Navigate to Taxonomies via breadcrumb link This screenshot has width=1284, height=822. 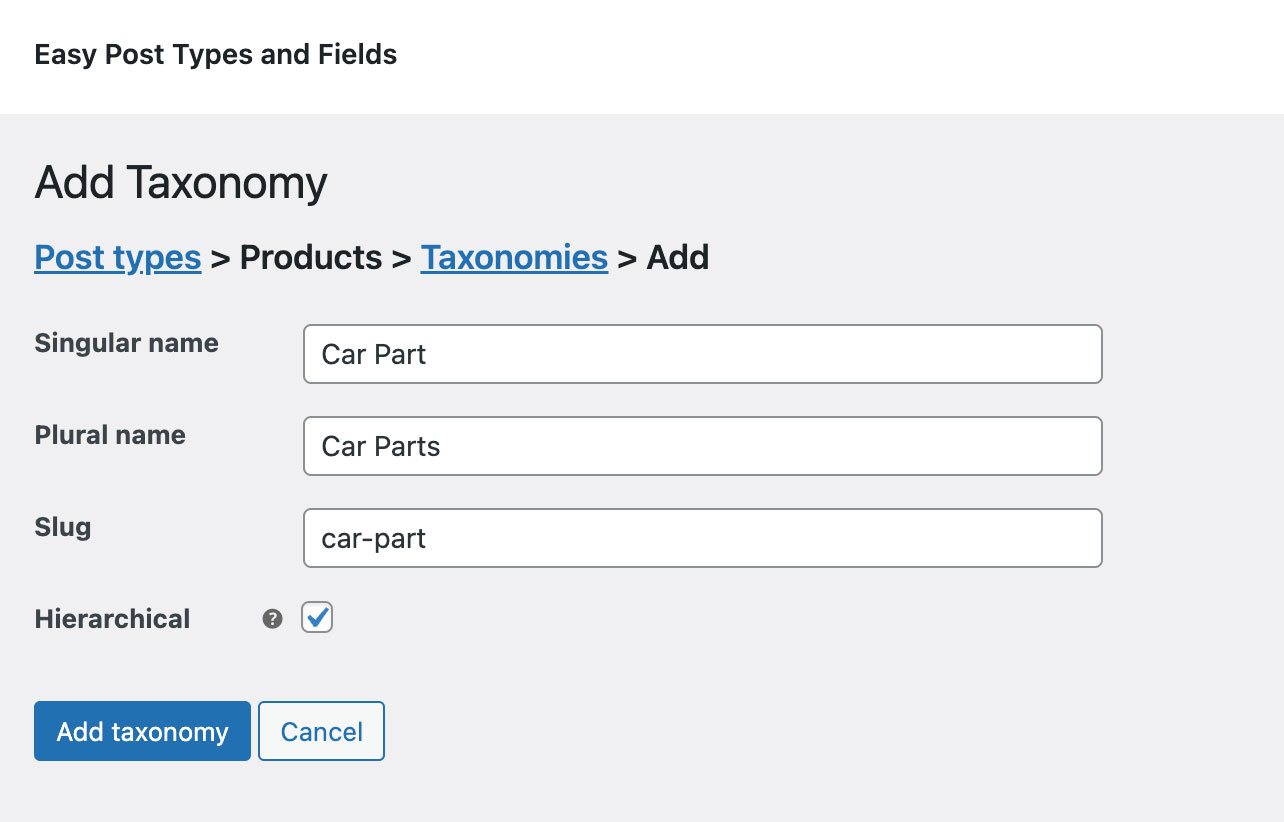click(514, 257)
